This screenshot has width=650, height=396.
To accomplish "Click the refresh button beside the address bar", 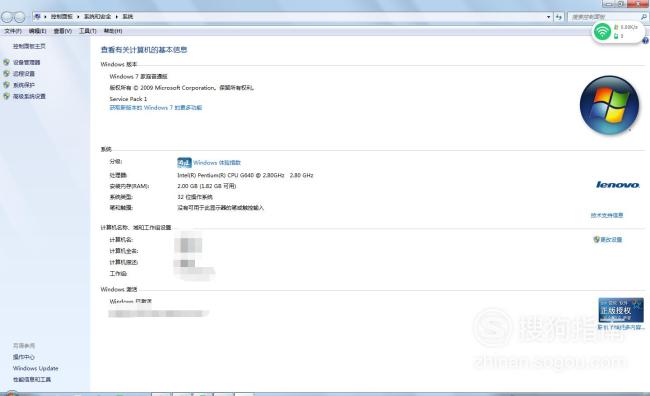I will click(x=559, y=17).
